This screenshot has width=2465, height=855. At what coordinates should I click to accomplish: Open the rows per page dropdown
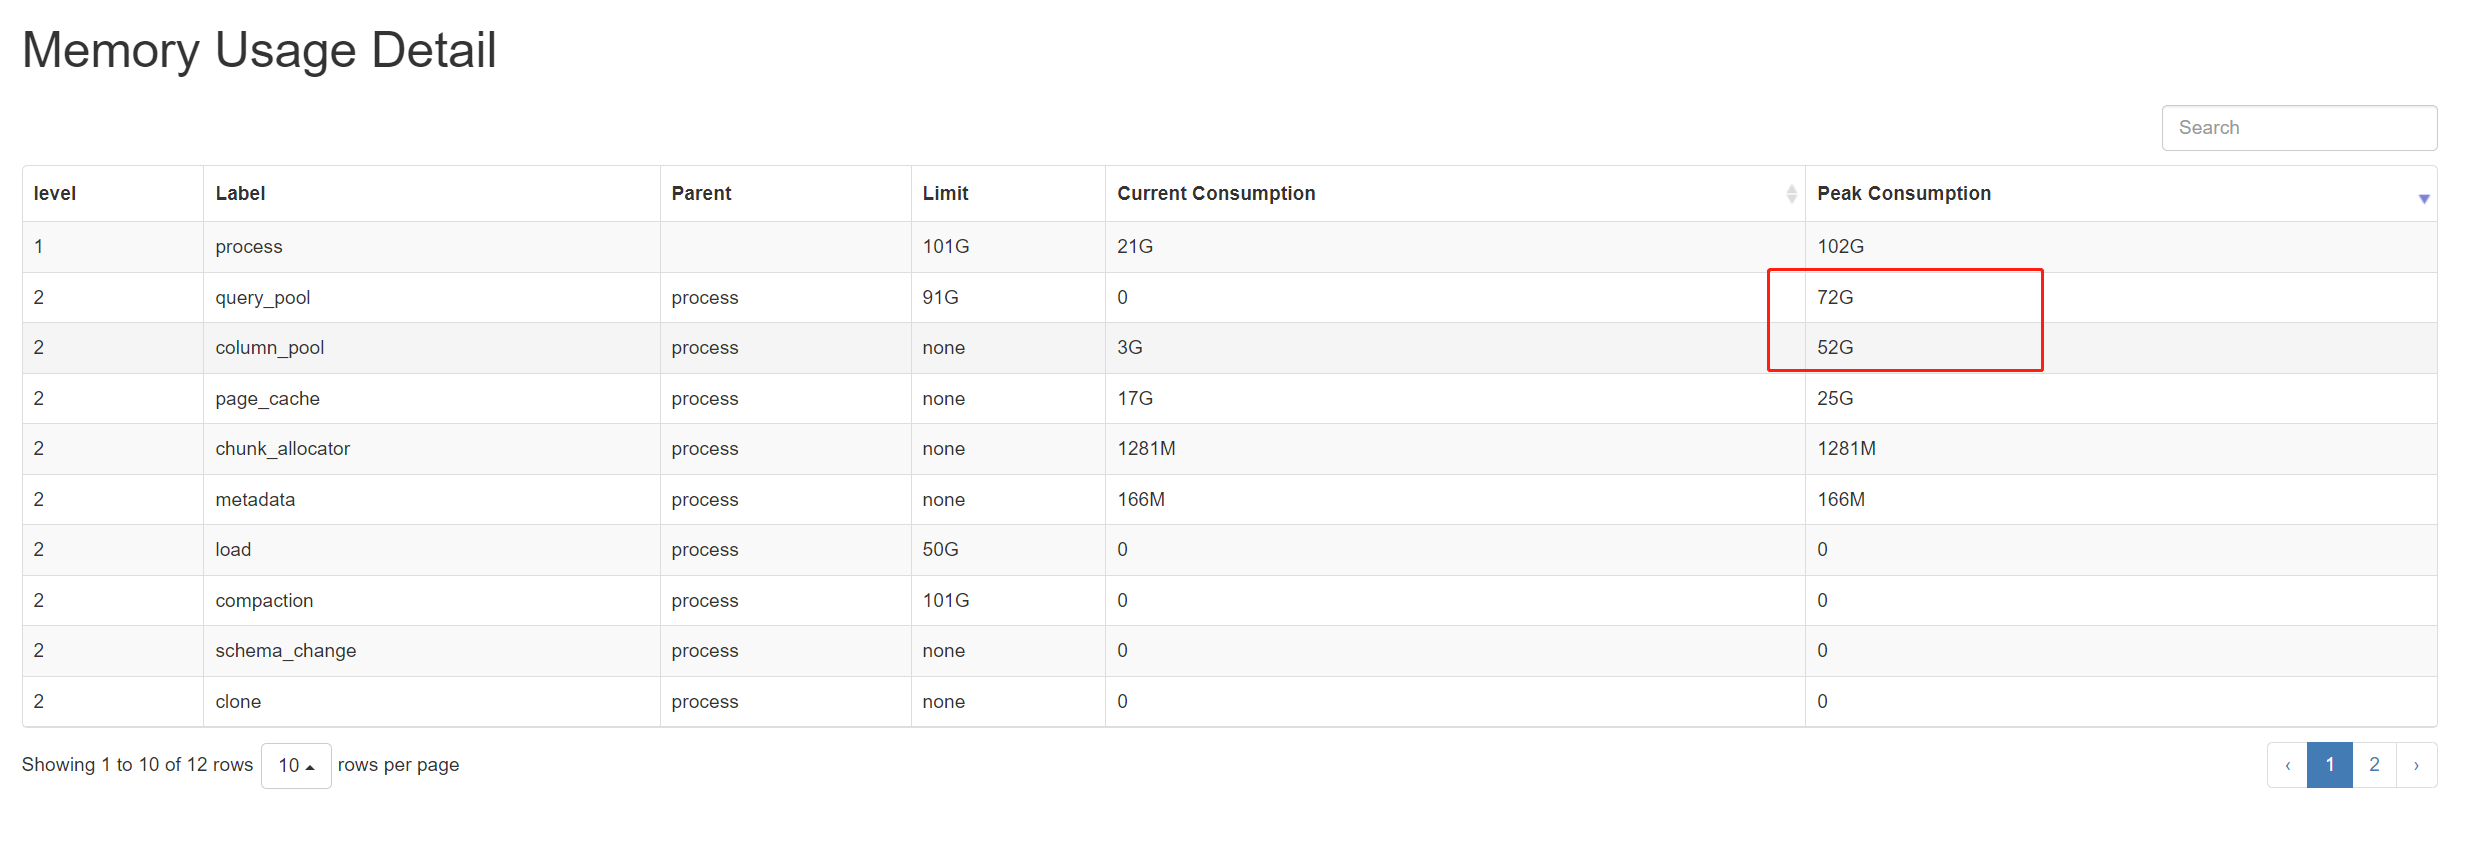296,765
